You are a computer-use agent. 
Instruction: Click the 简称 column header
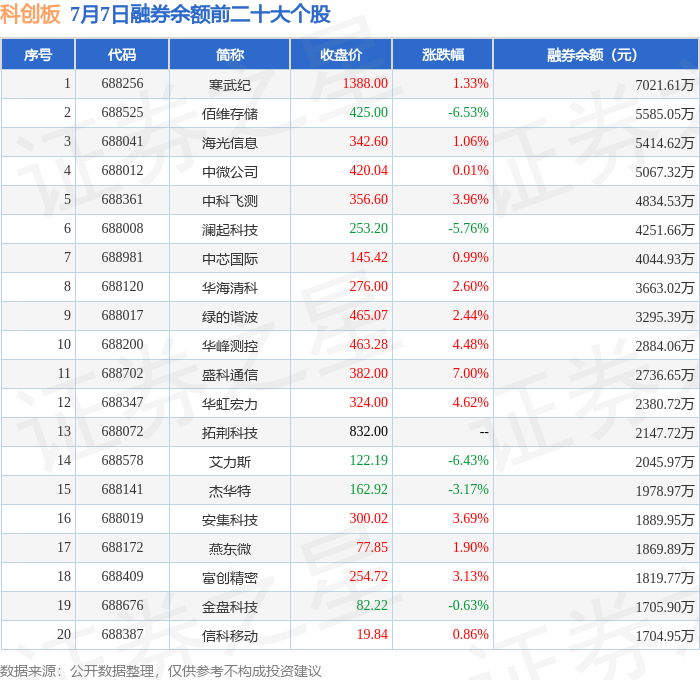[229, 54]
